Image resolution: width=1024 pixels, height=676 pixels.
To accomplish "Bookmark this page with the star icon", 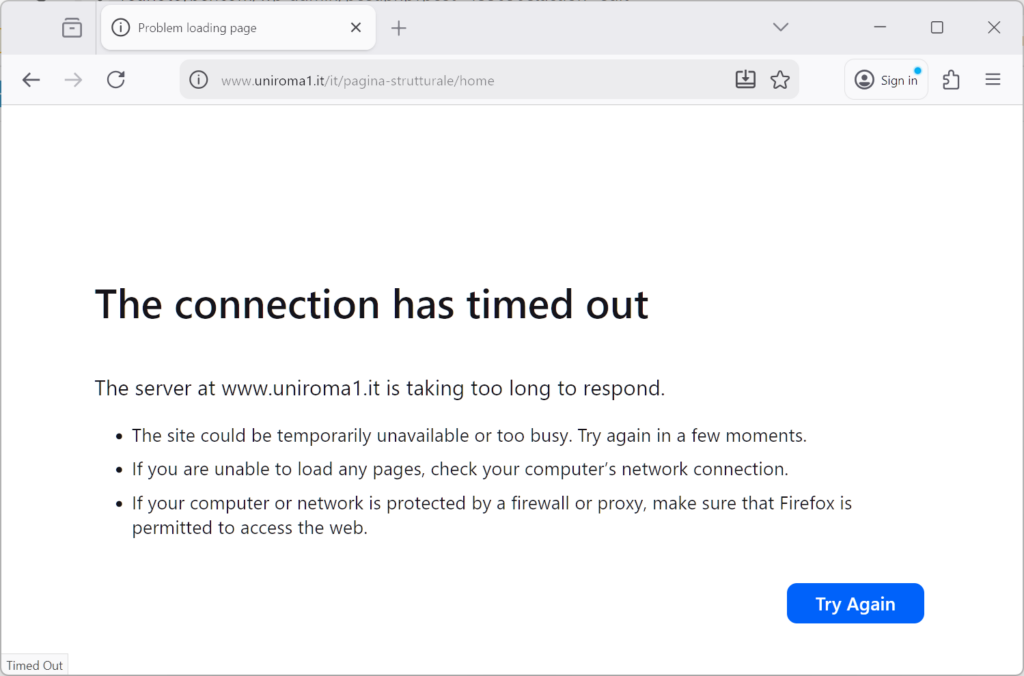I will click(x=780, y=80).
